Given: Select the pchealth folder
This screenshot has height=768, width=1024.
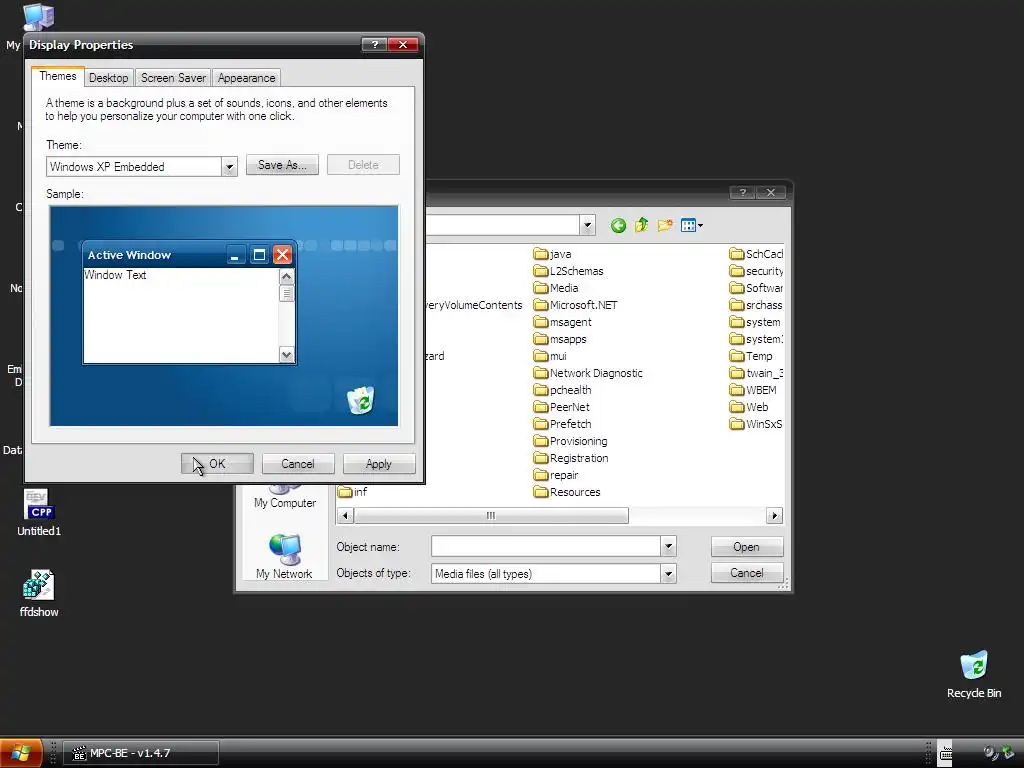Looking at the screenshot, I should [562, 390].
